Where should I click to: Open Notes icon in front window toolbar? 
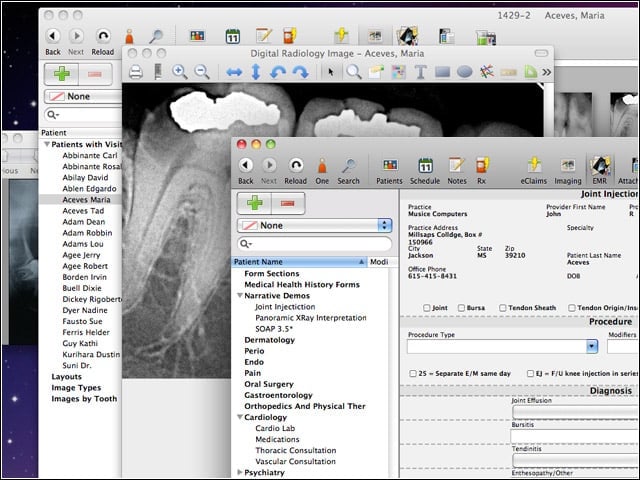coord(456,165)
